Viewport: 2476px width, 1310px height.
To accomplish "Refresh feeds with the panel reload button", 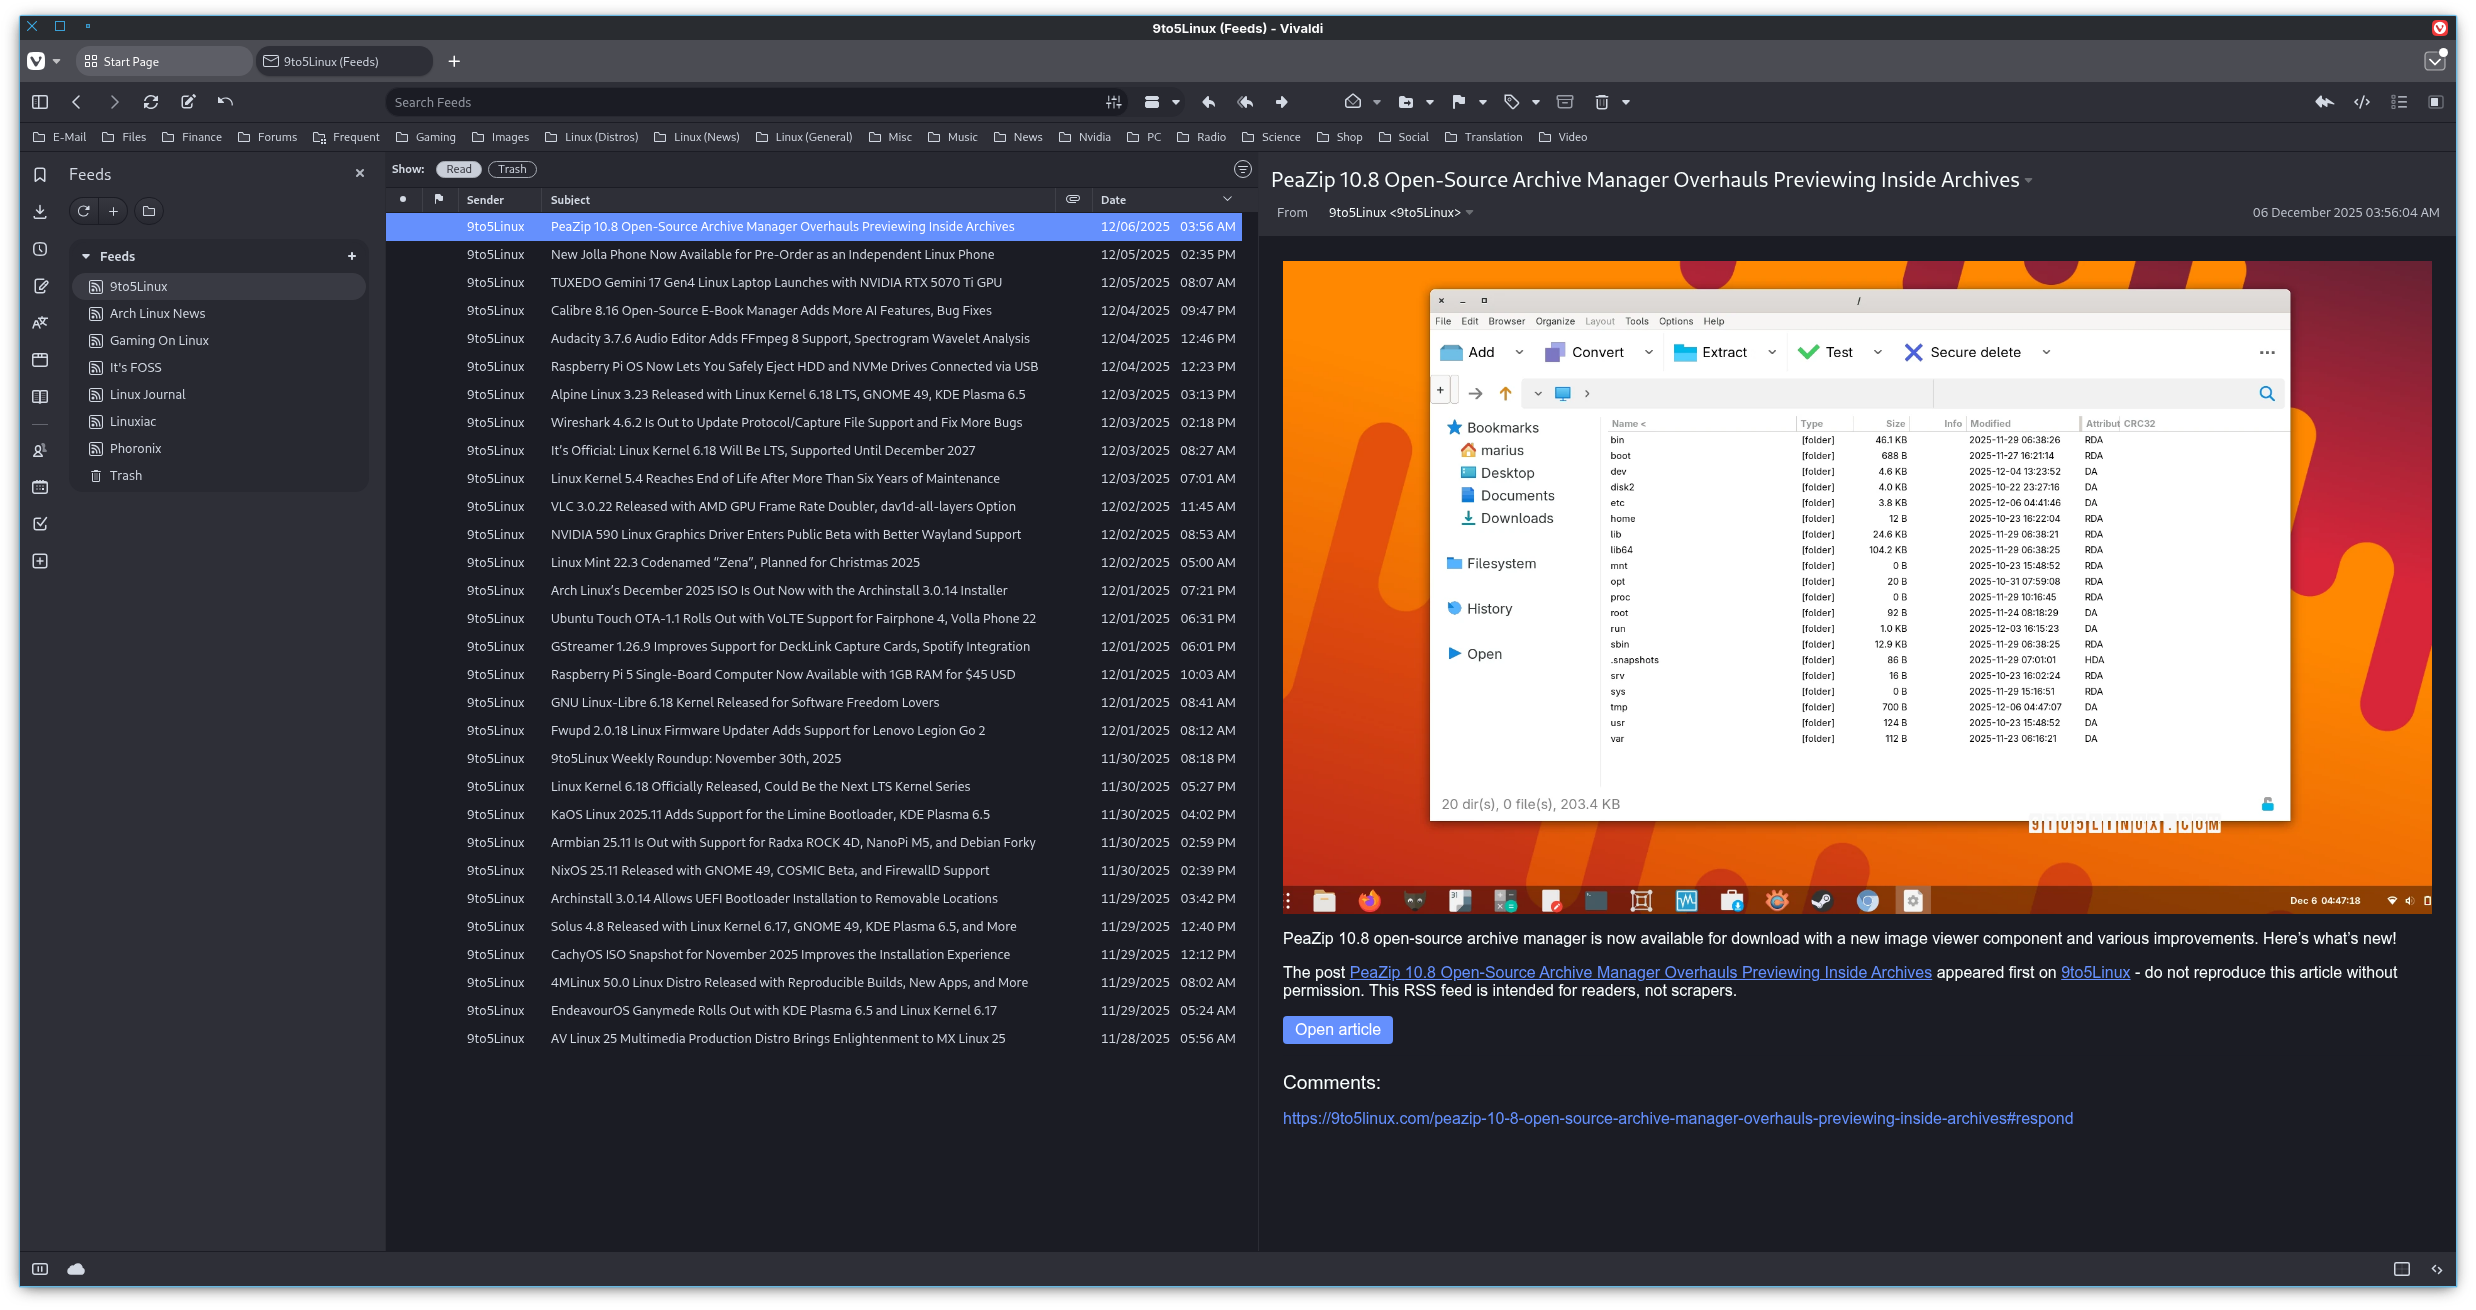I will tap(84, 211).
